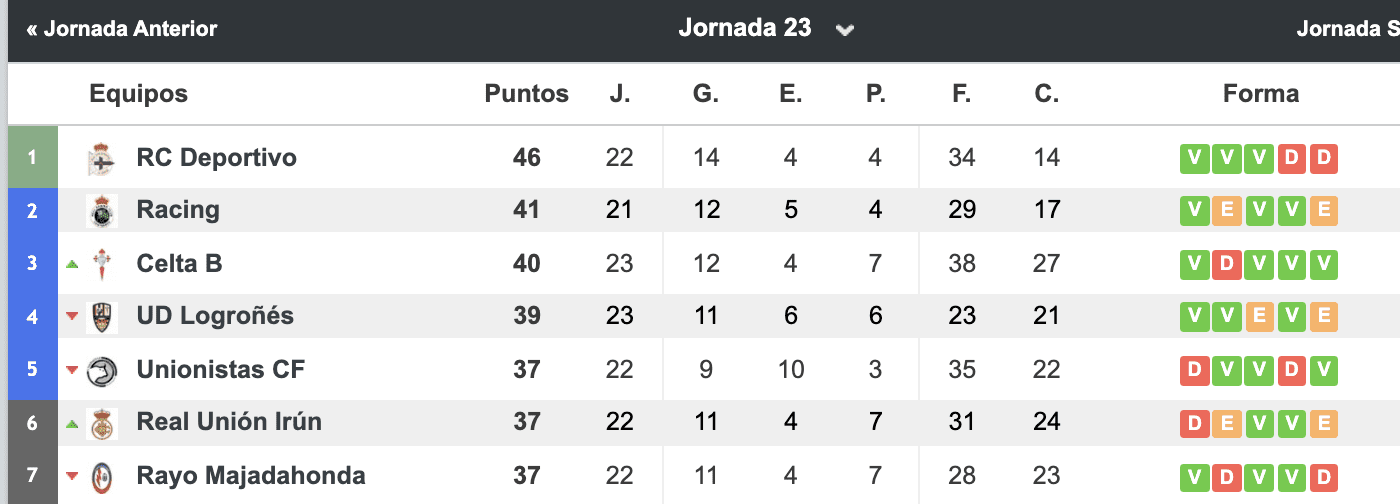Viewport: 1400px width, 504px height.
Task: Sort table by Puntos column
Action: click(x=526, y=94)
